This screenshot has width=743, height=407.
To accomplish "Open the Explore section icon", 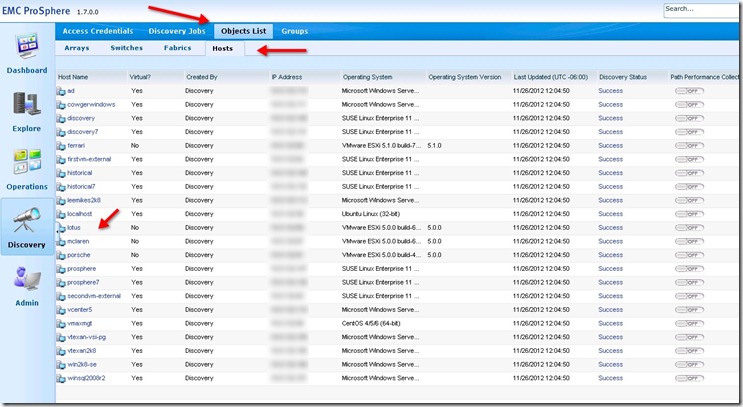I will [x=26, y=104].
